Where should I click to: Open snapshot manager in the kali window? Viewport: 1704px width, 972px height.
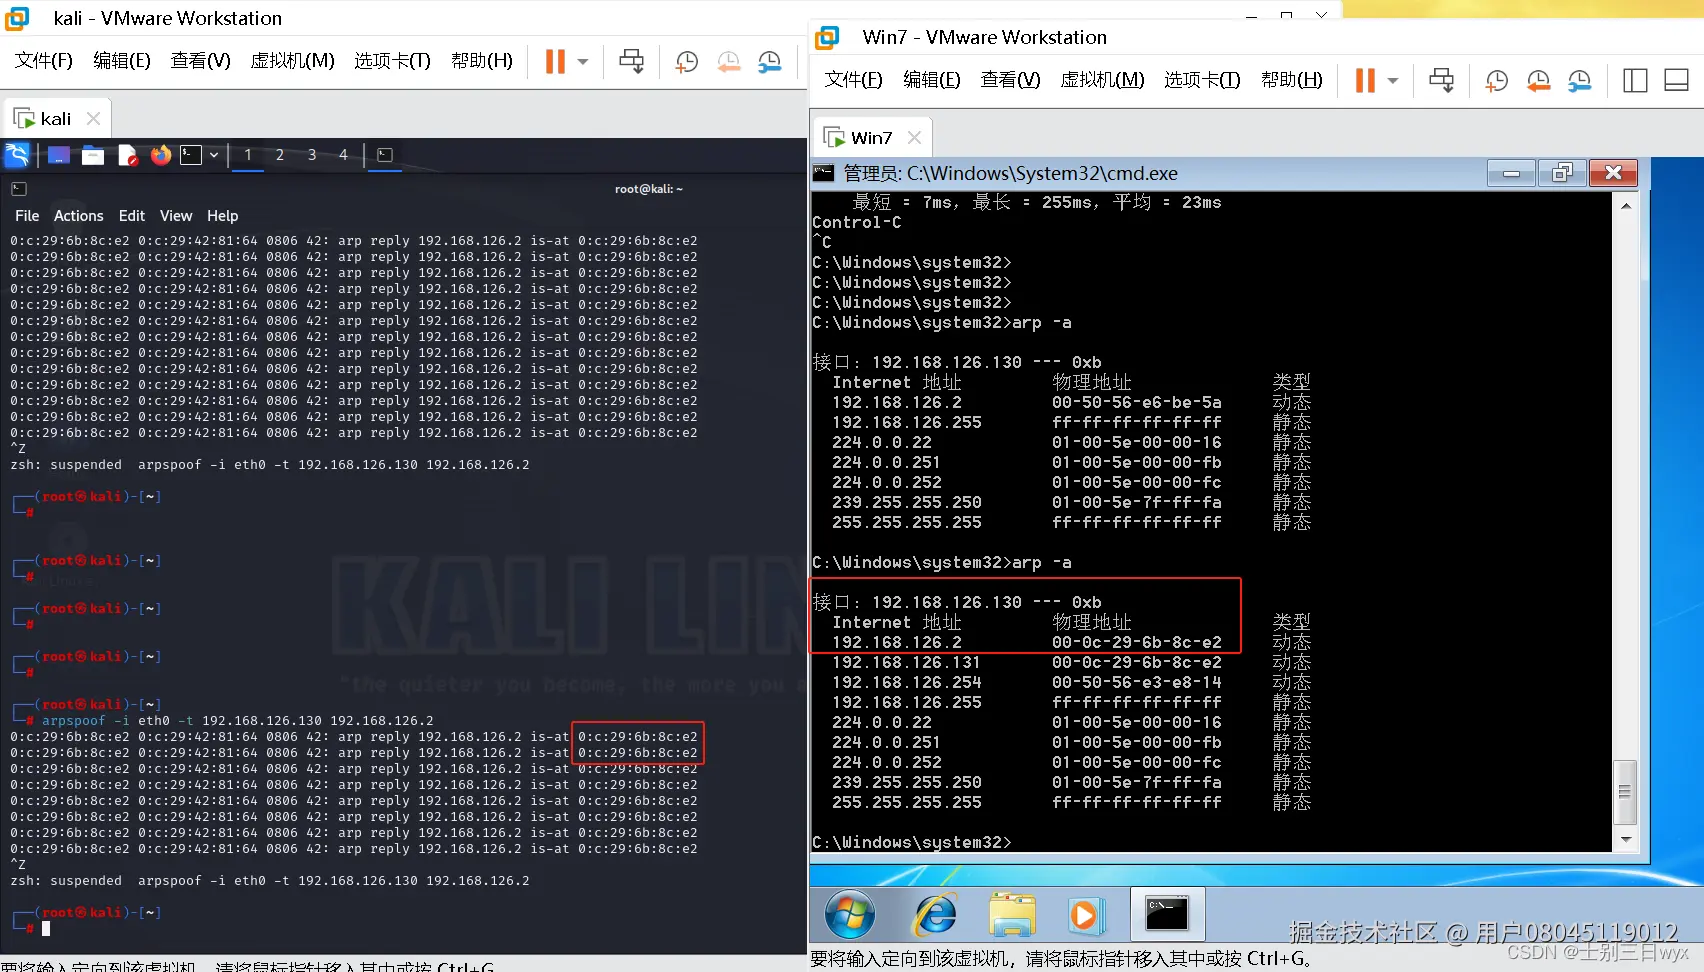[769, 61]
